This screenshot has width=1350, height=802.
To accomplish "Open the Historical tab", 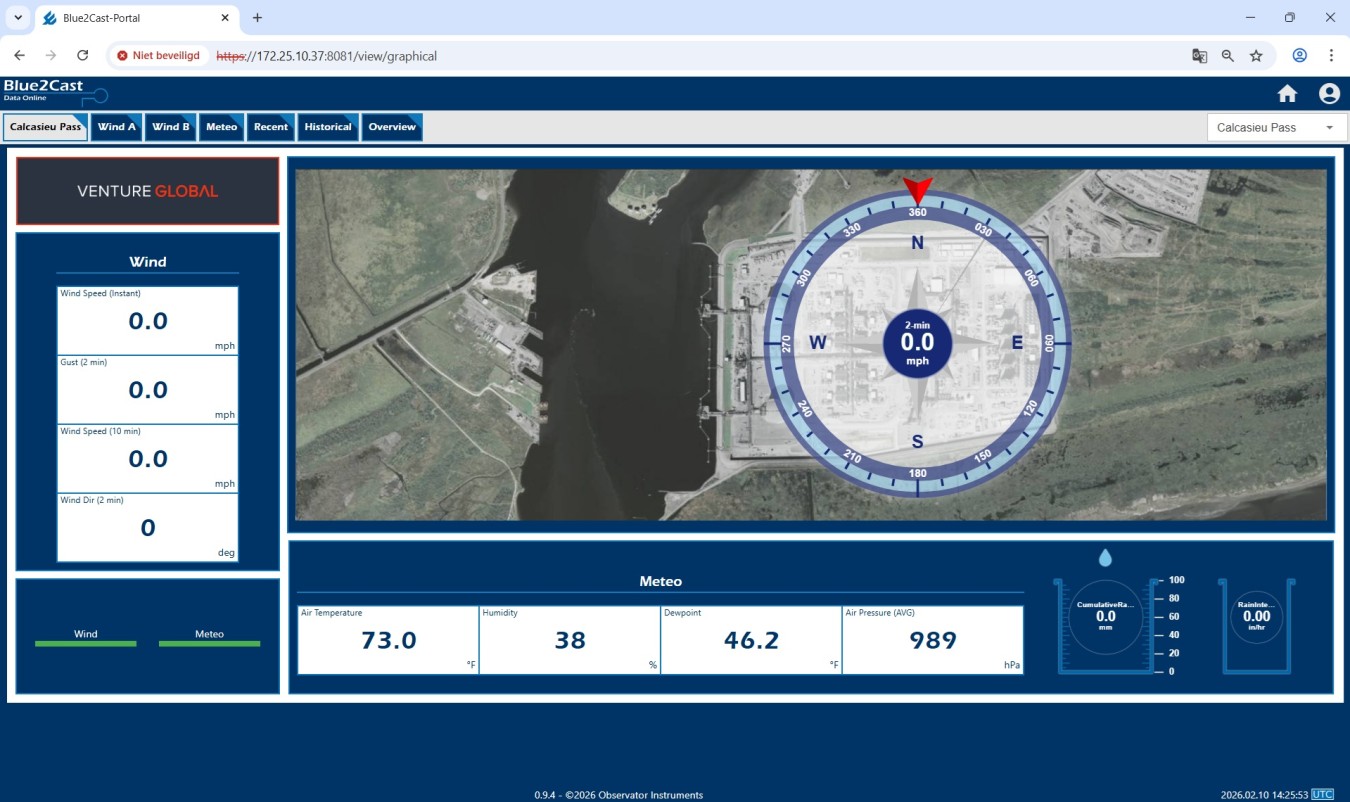I will tap(328, 127).
